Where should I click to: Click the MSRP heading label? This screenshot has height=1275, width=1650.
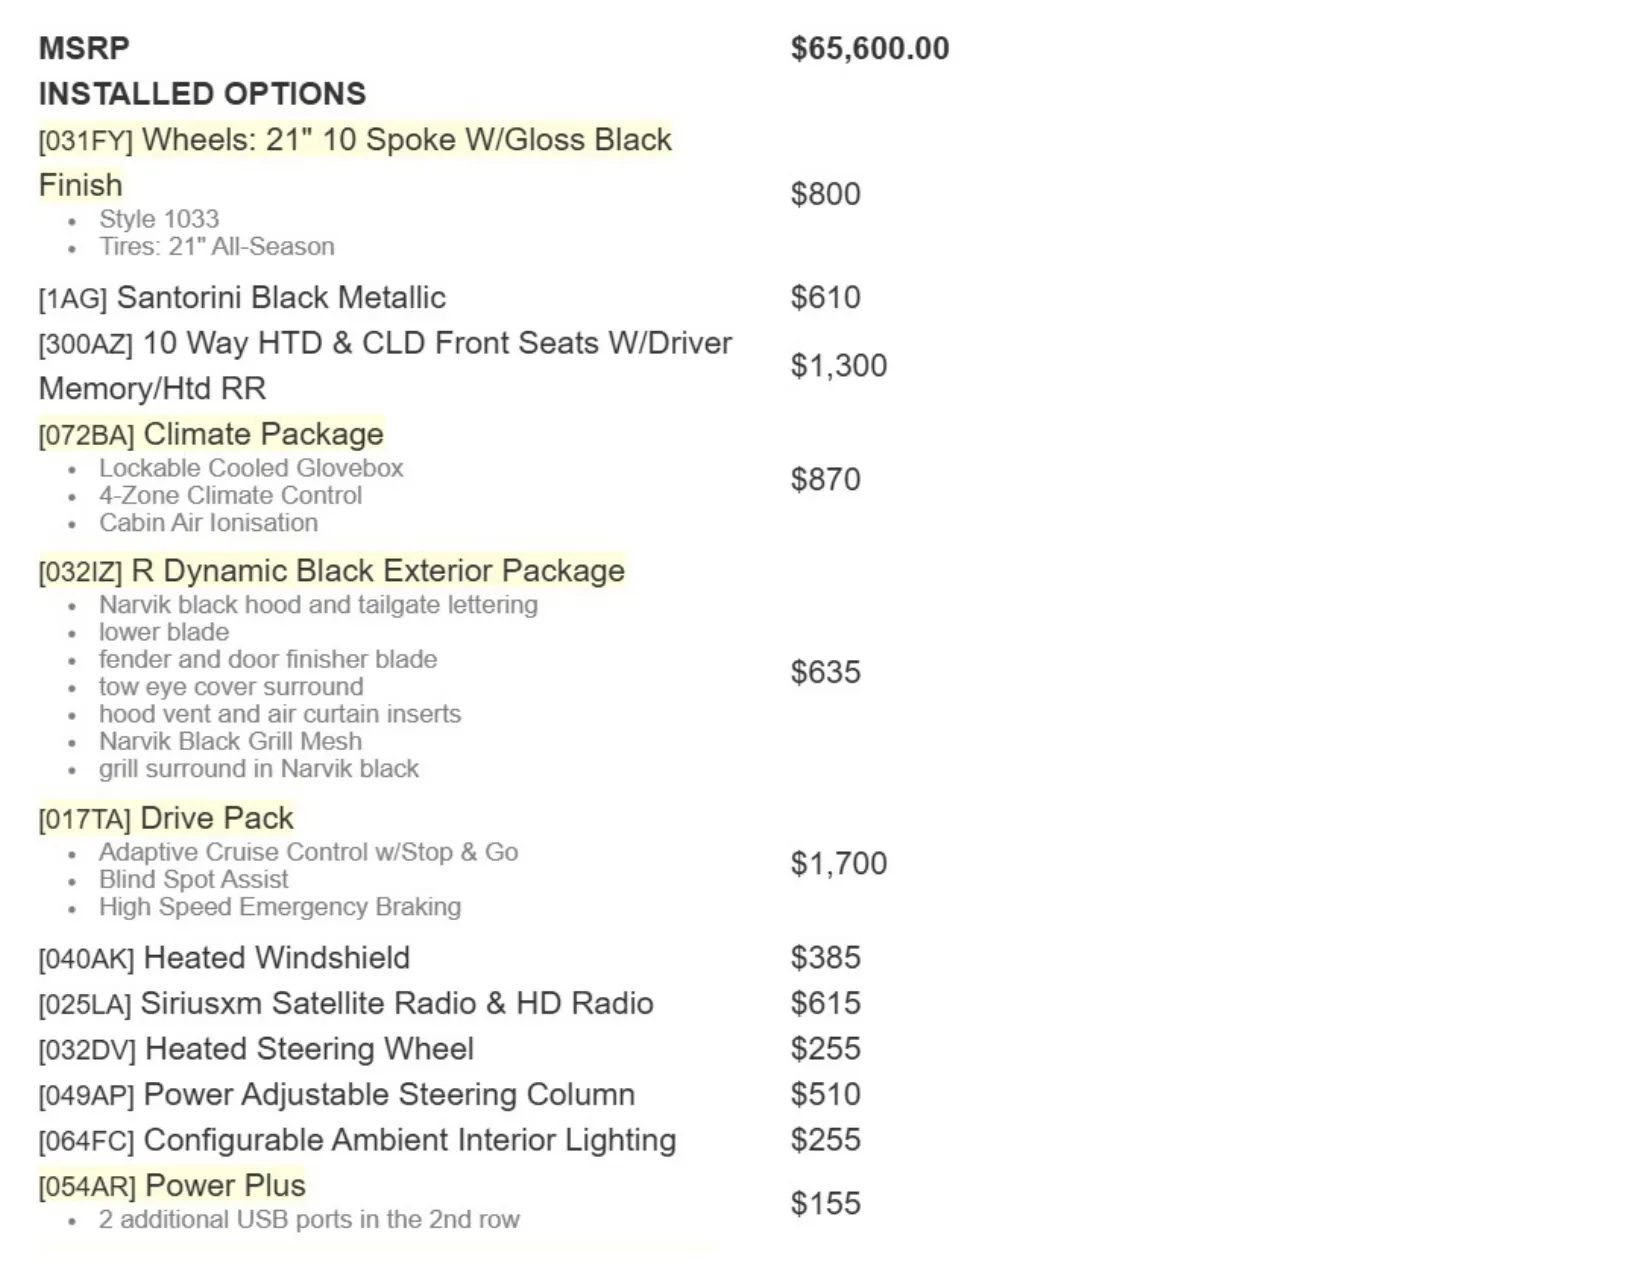click(x=84, y=48)
